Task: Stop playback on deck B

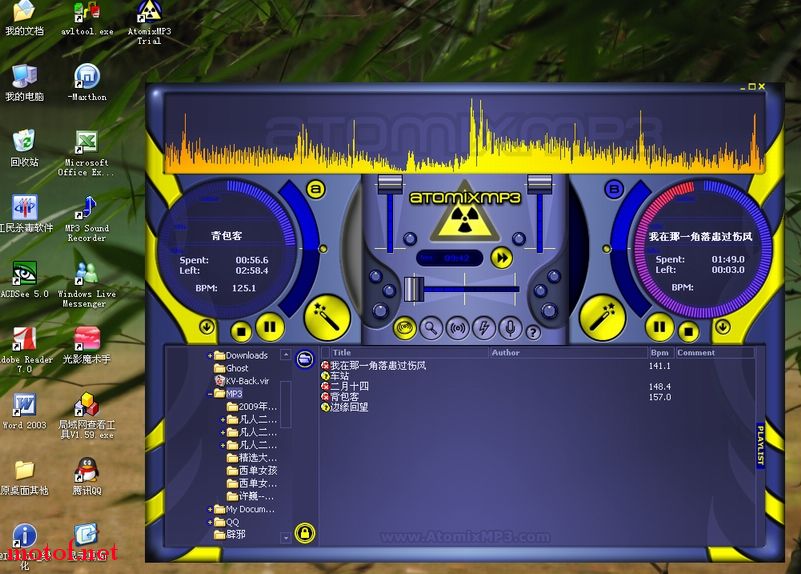Action: (689, 331)
